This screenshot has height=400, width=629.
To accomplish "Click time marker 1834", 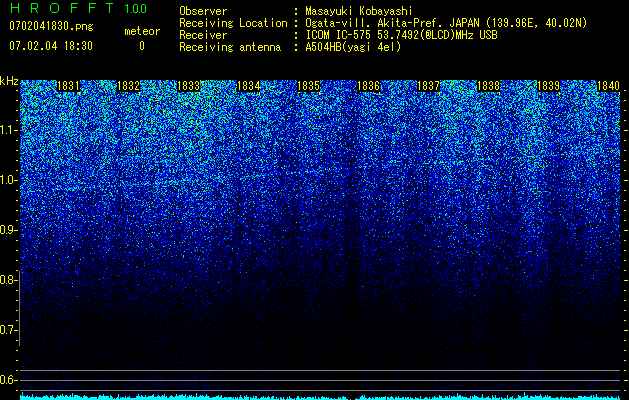I will (x=248, y=86).
